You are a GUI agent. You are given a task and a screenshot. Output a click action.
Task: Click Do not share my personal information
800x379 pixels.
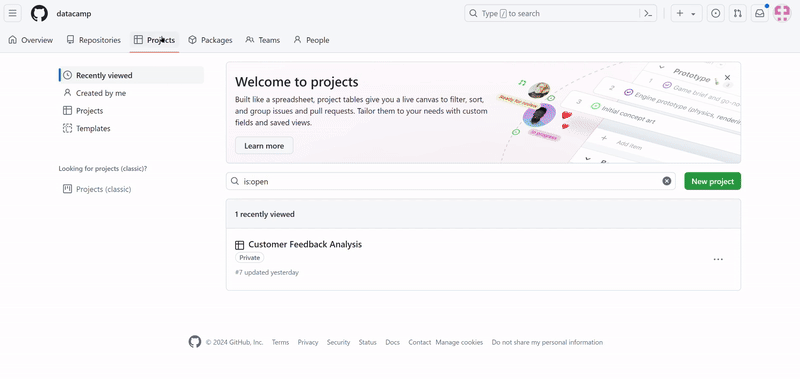[x=547, y=342]
